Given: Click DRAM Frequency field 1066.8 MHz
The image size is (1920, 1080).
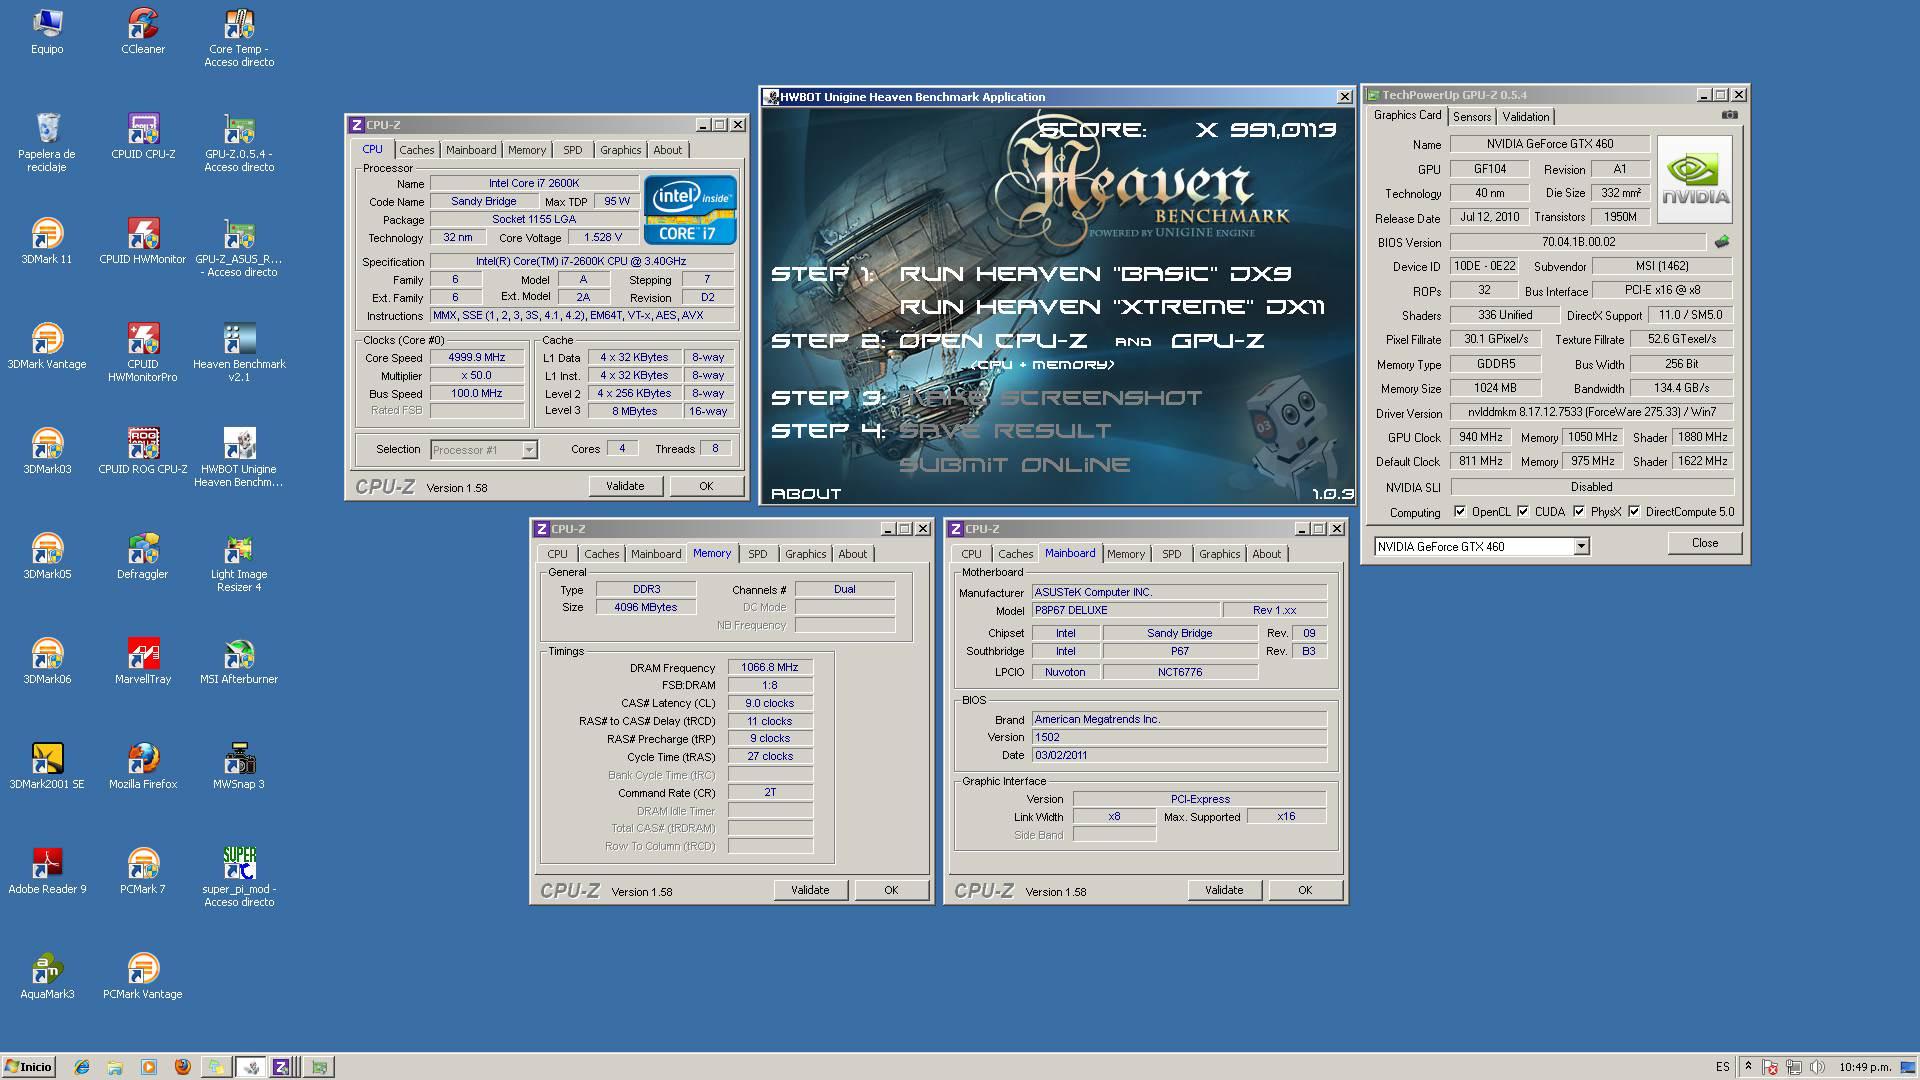Looking at the screenshot, I should [x=770, y=667].
